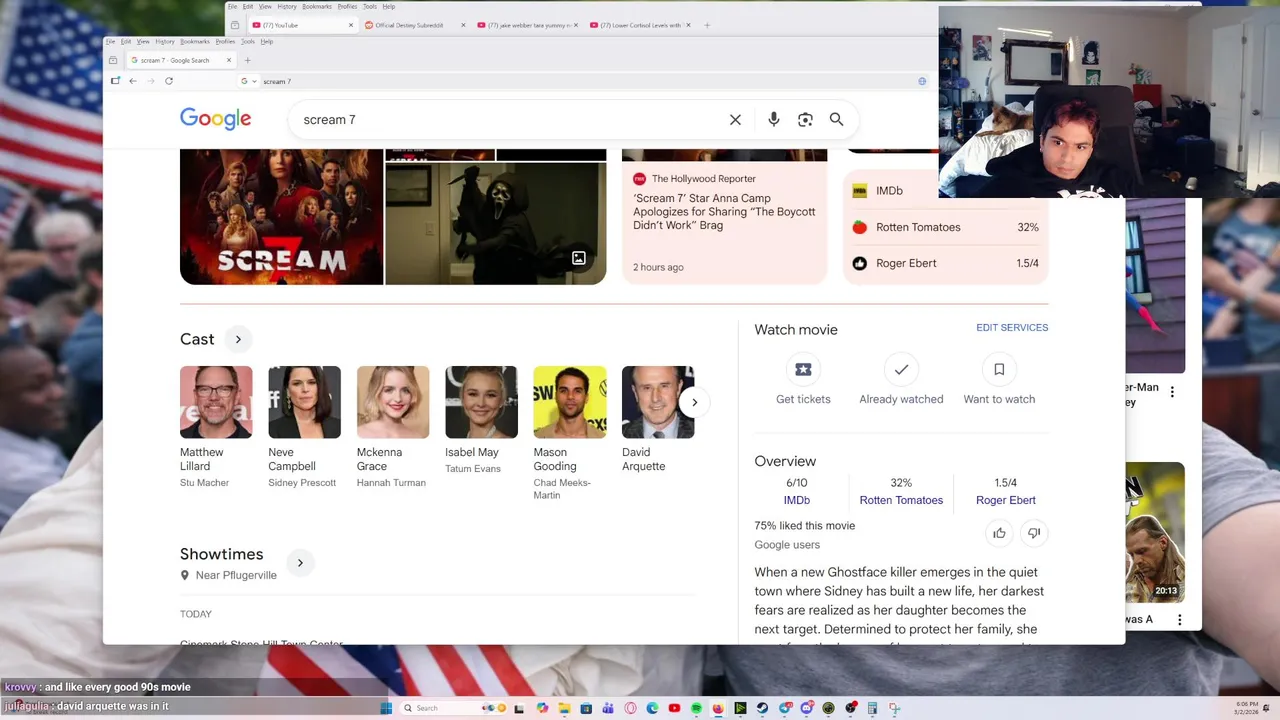Open Profiles menu in back Firefox window
This screenshot has height=720, width=1280.
[x=347, y=7]
